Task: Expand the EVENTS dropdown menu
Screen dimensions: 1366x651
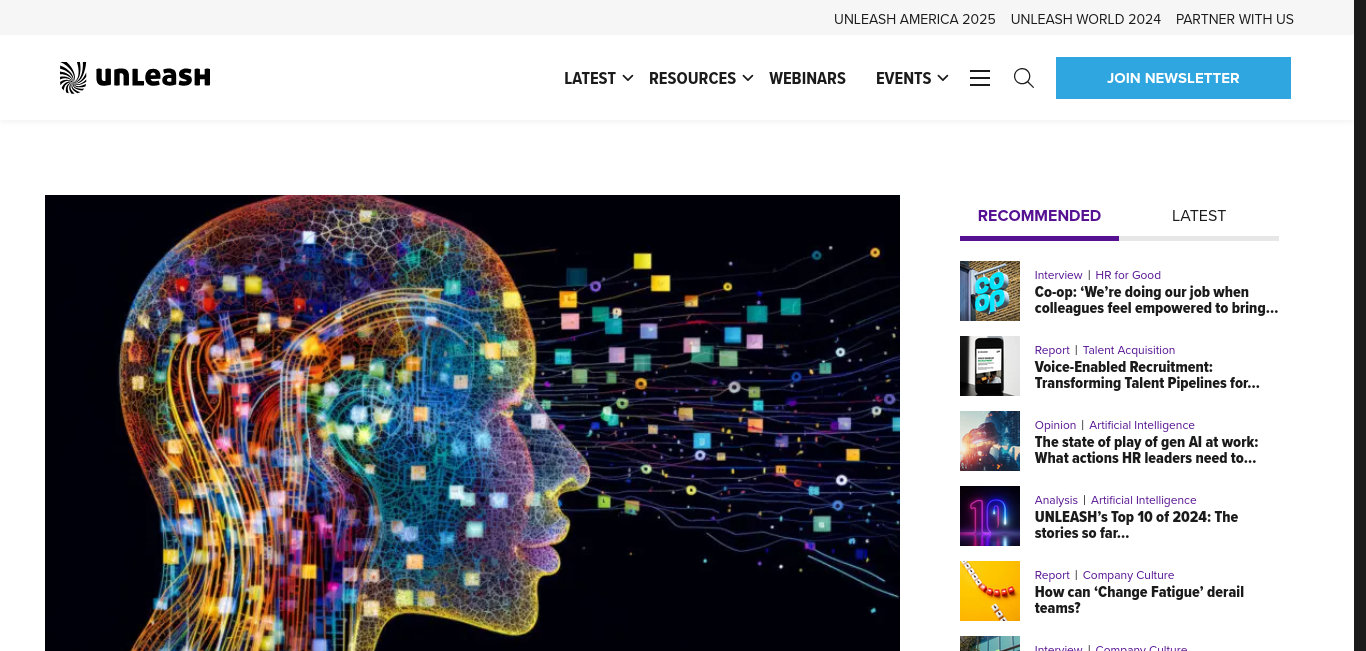Action: tap(912, 78)
